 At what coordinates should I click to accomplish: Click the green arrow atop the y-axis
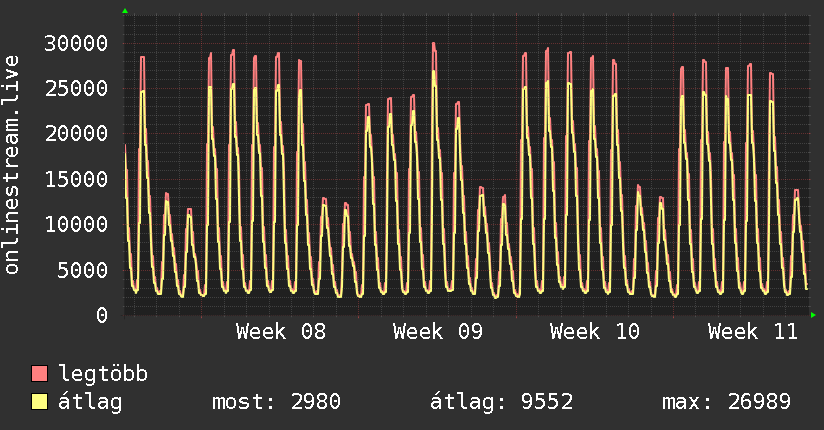pos(125,11)
